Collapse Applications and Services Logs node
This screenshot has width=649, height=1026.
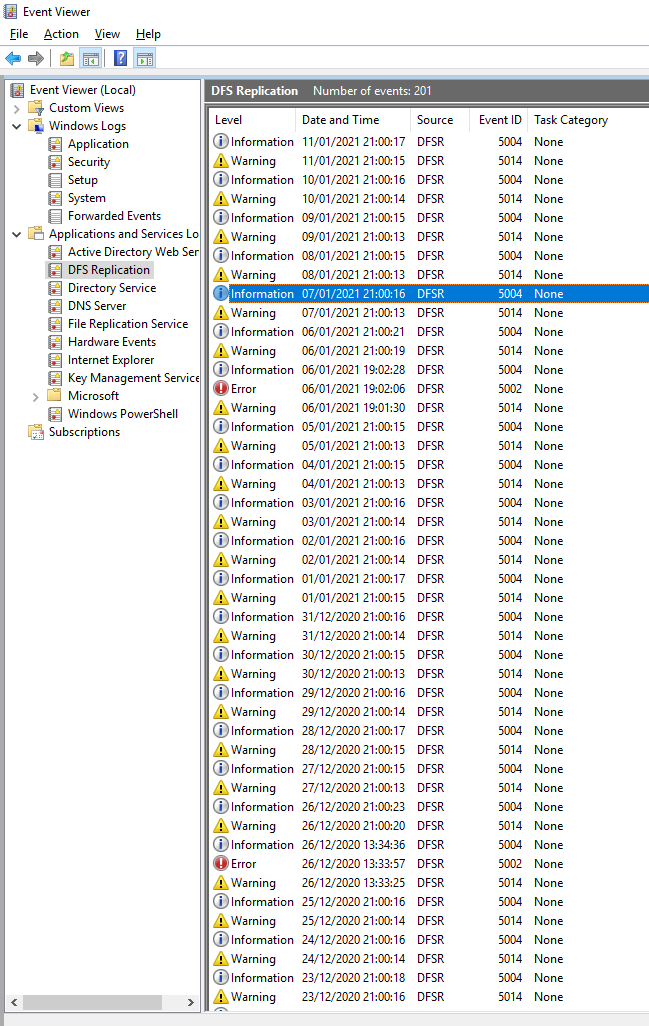(17, 234)
